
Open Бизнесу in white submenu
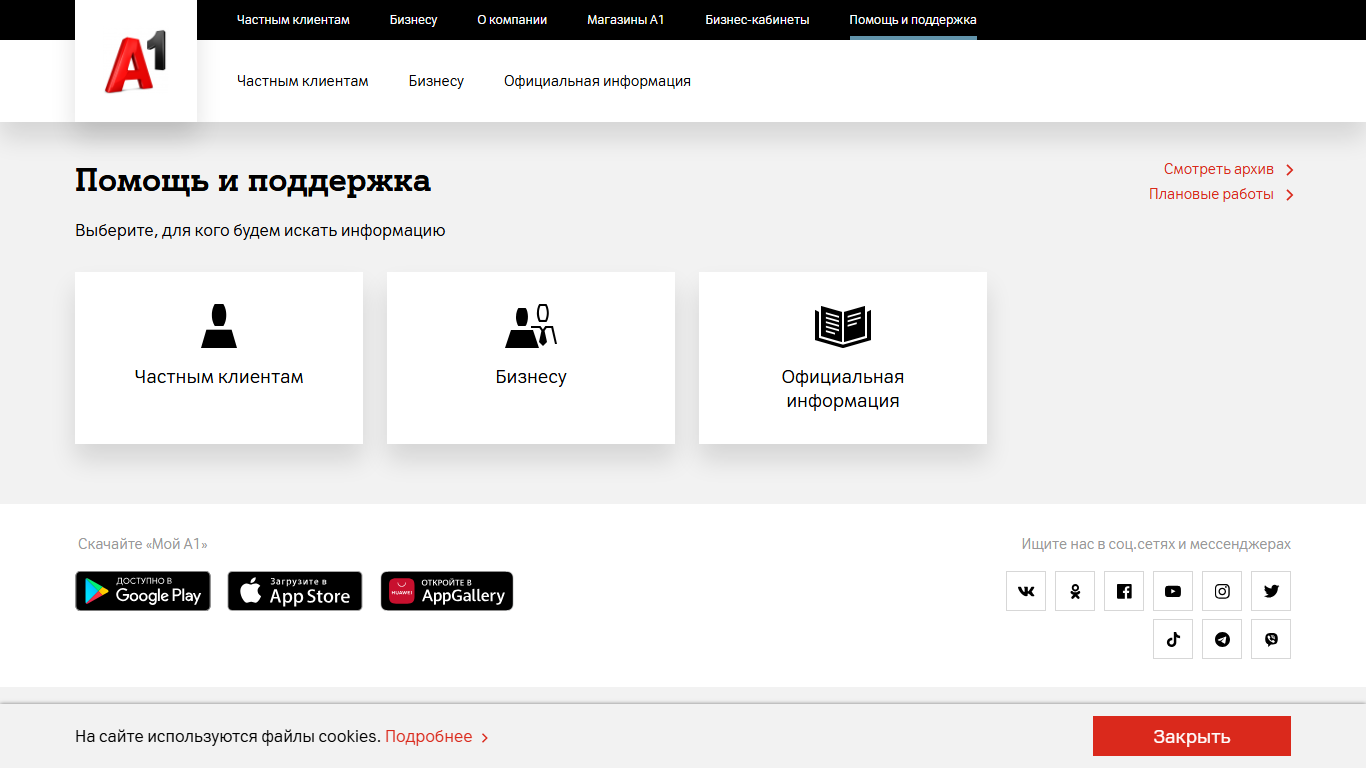click(436, 81)
